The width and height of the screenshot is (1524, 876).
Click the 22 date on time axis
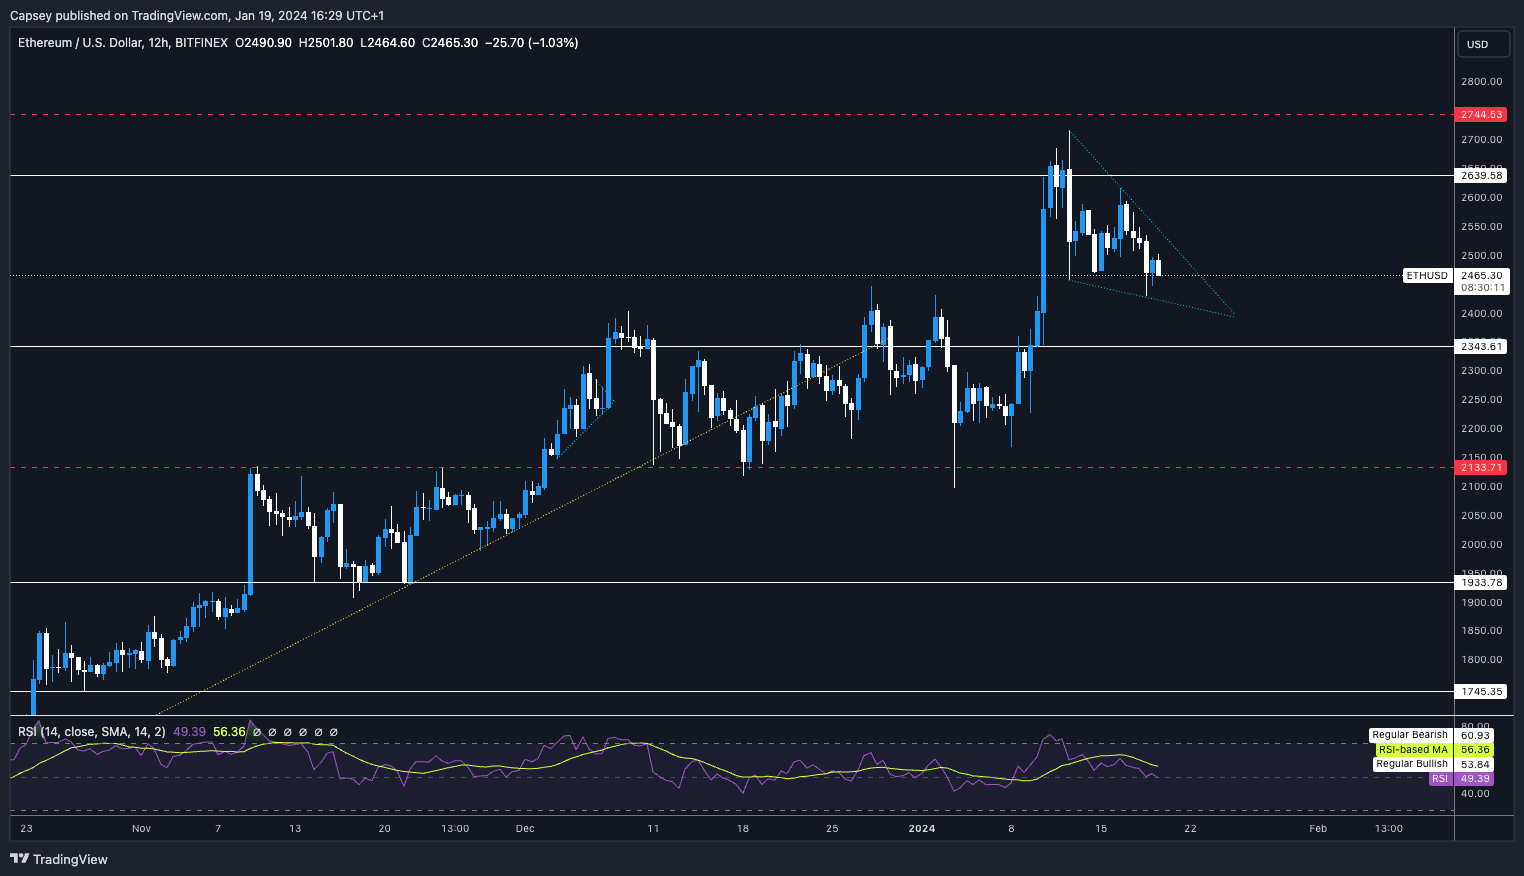[1190, 828]
